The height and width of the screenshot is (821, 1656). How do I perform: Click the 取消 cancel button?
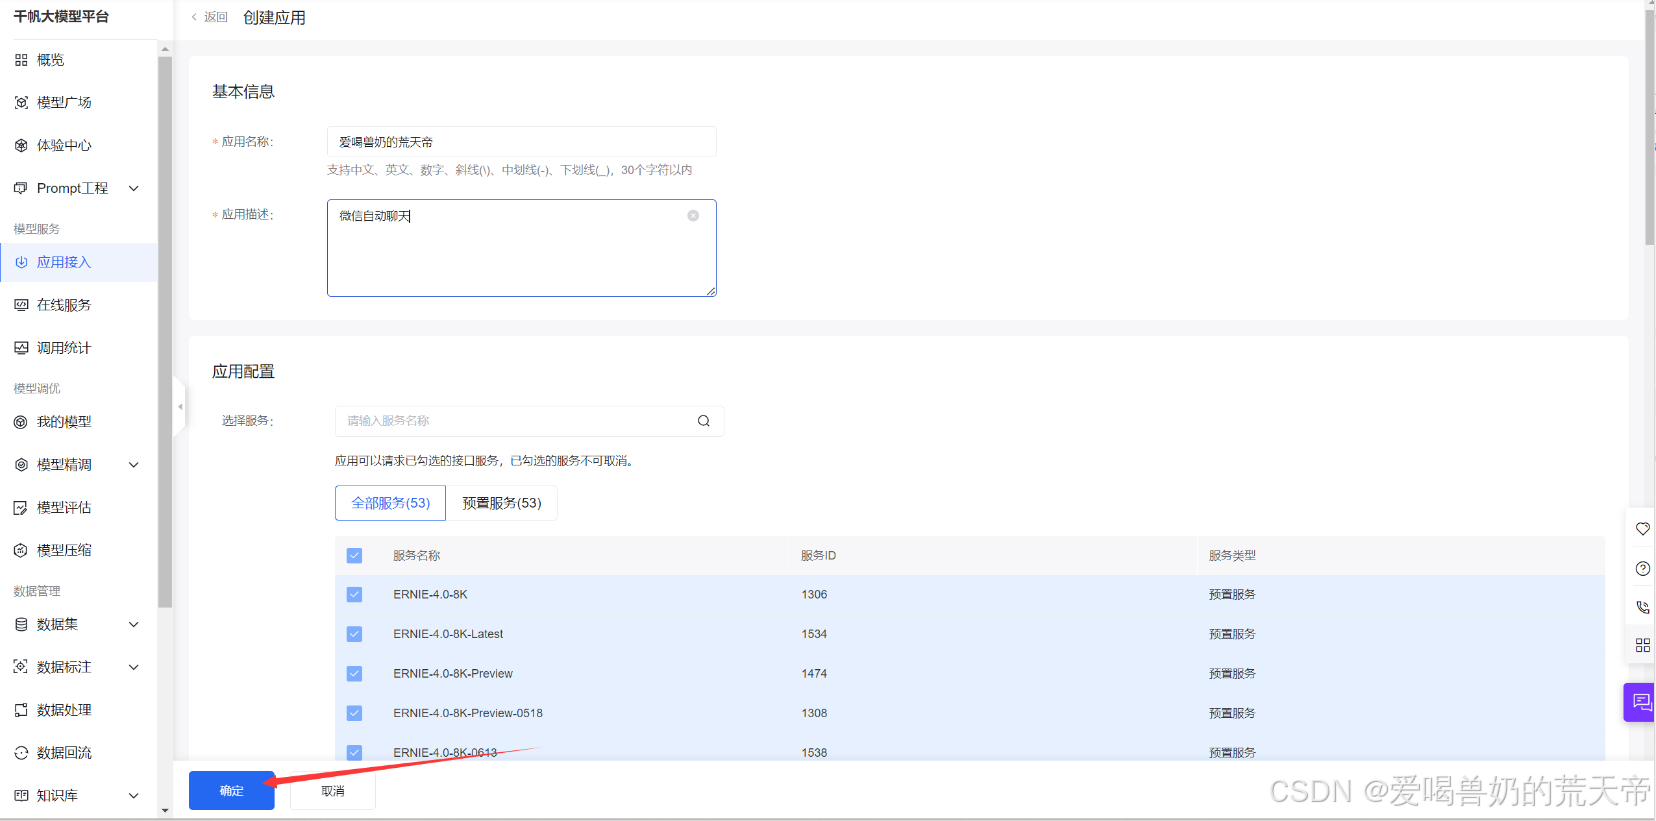coord(333,791)
